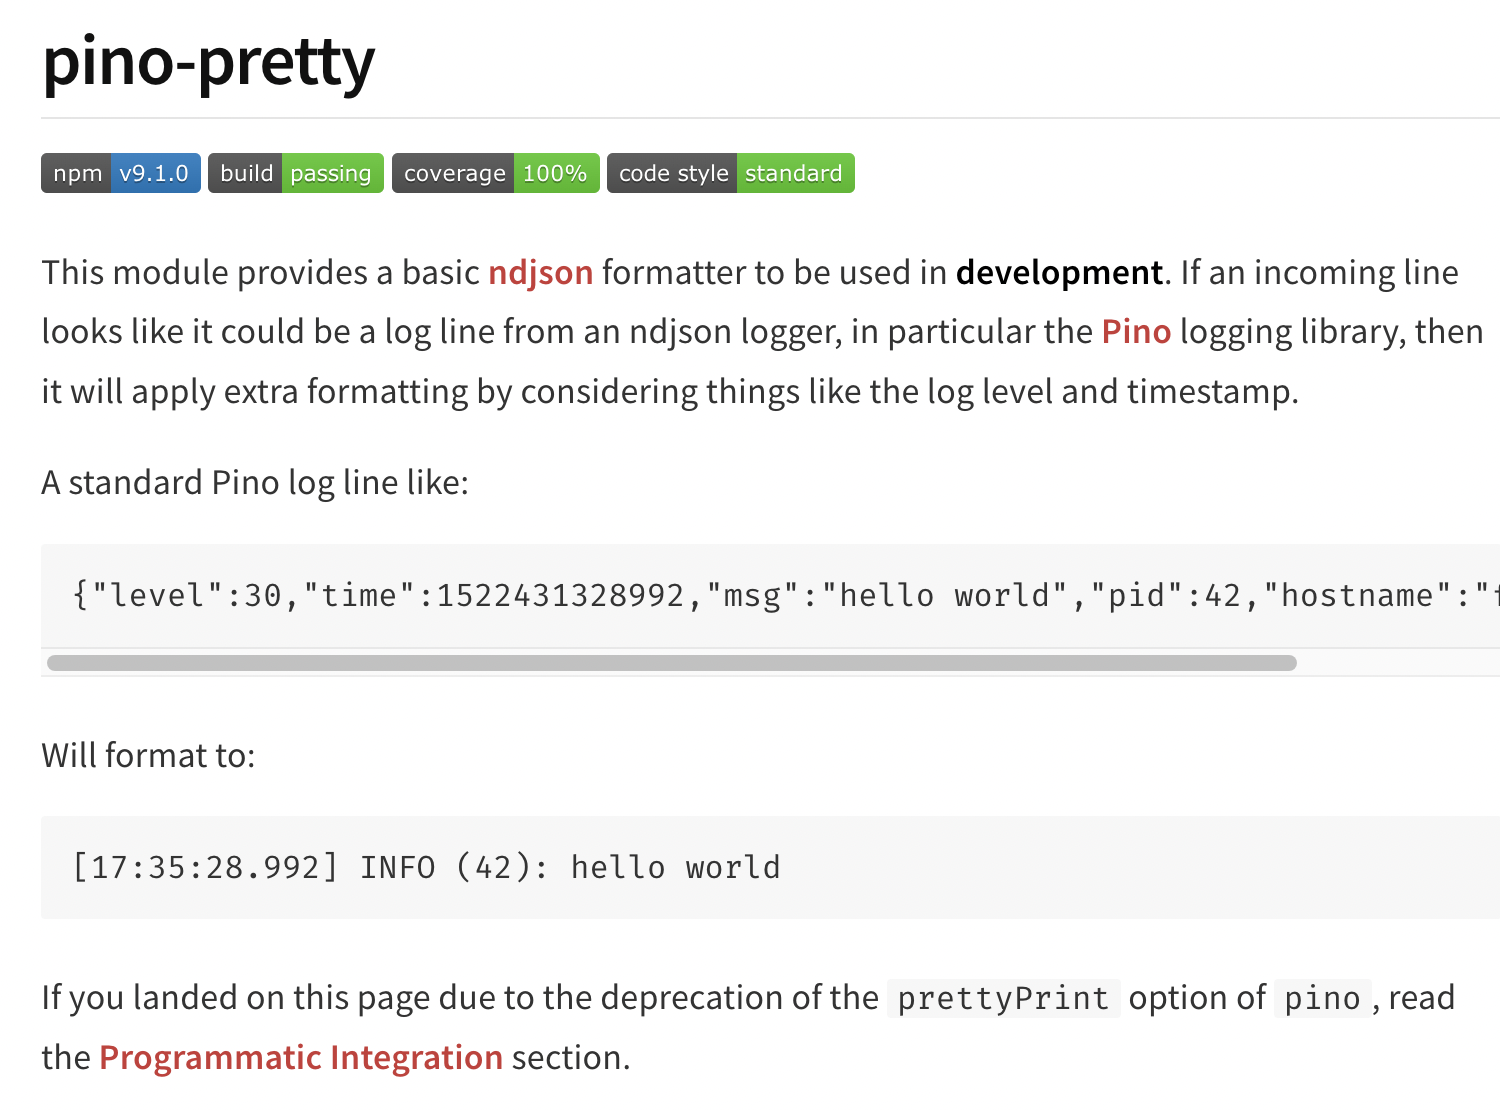The height and width of the screenshot is (1110, 1500).
Task: Open the ndjson link
Action: point(540,272)
